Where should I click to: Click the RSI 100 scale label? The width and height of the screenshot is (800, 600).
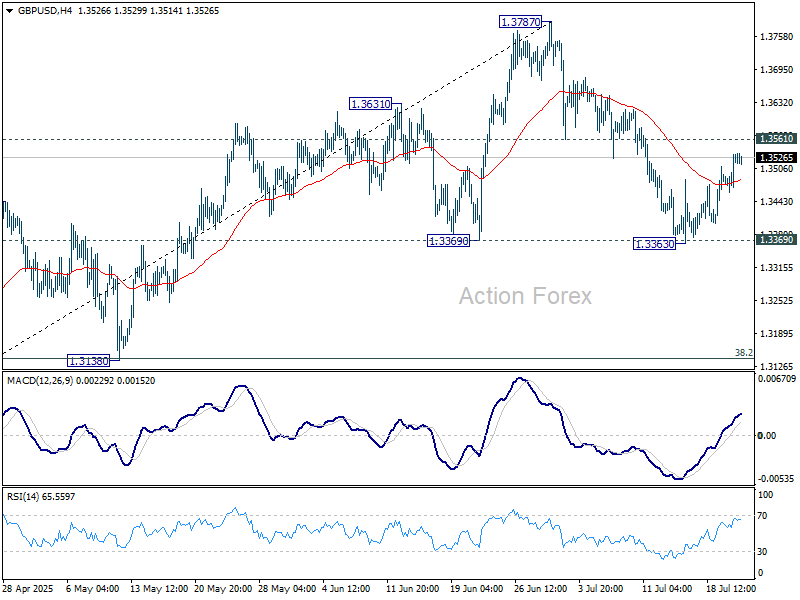765,495
